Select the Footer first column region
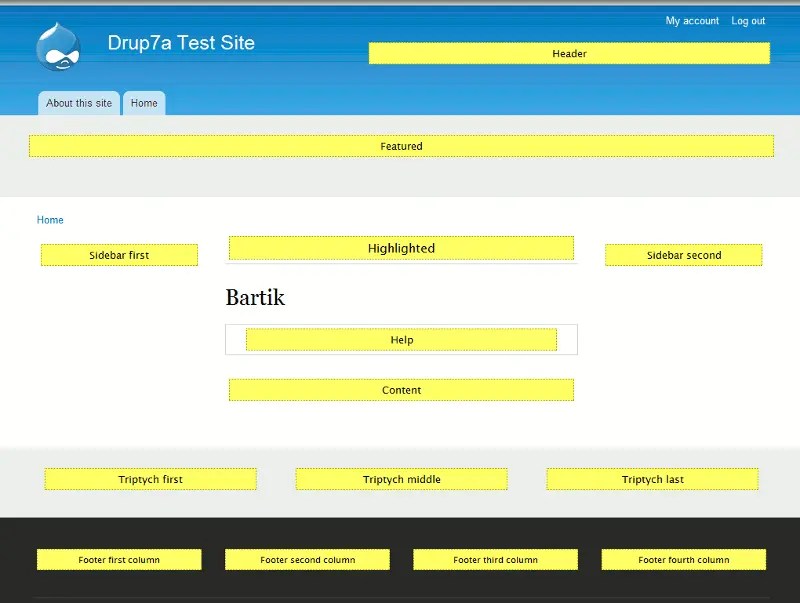Image resolution: width=800 pixels, height=603 pixels. point(118,559)
